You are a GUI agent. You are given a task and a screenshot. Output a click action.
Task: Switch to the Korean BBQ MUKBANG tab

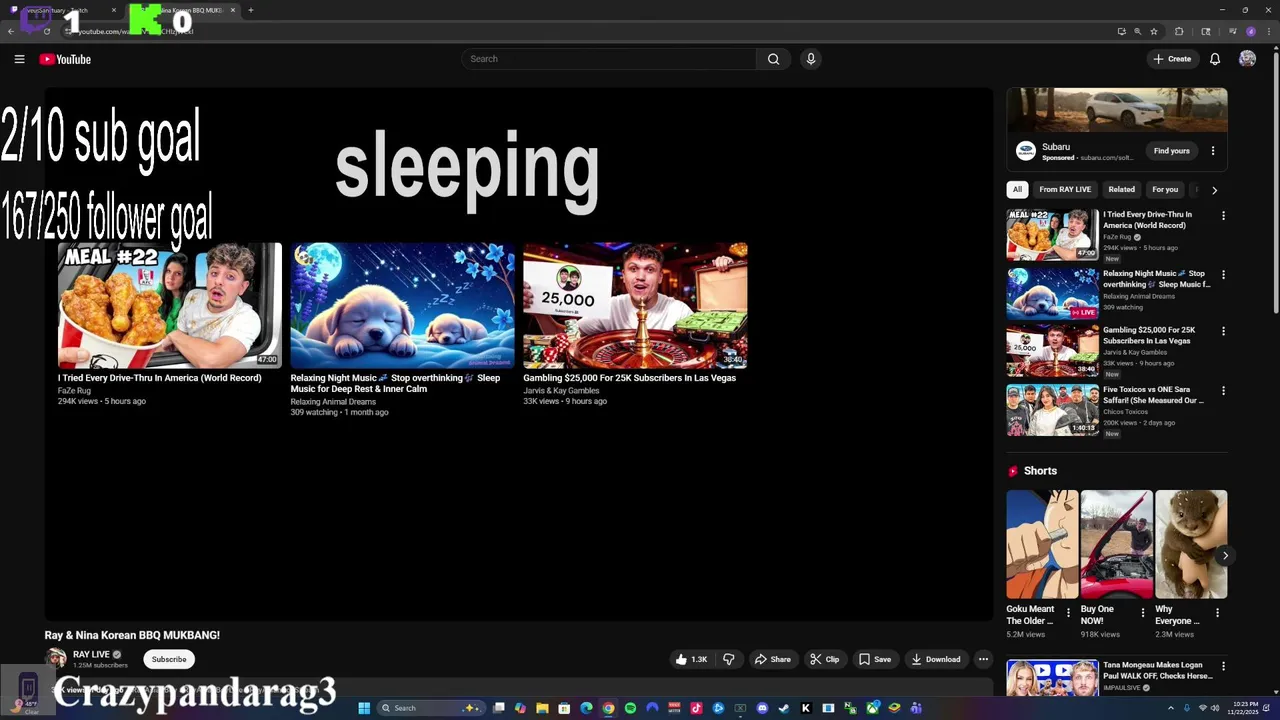[x=185, y=10]
